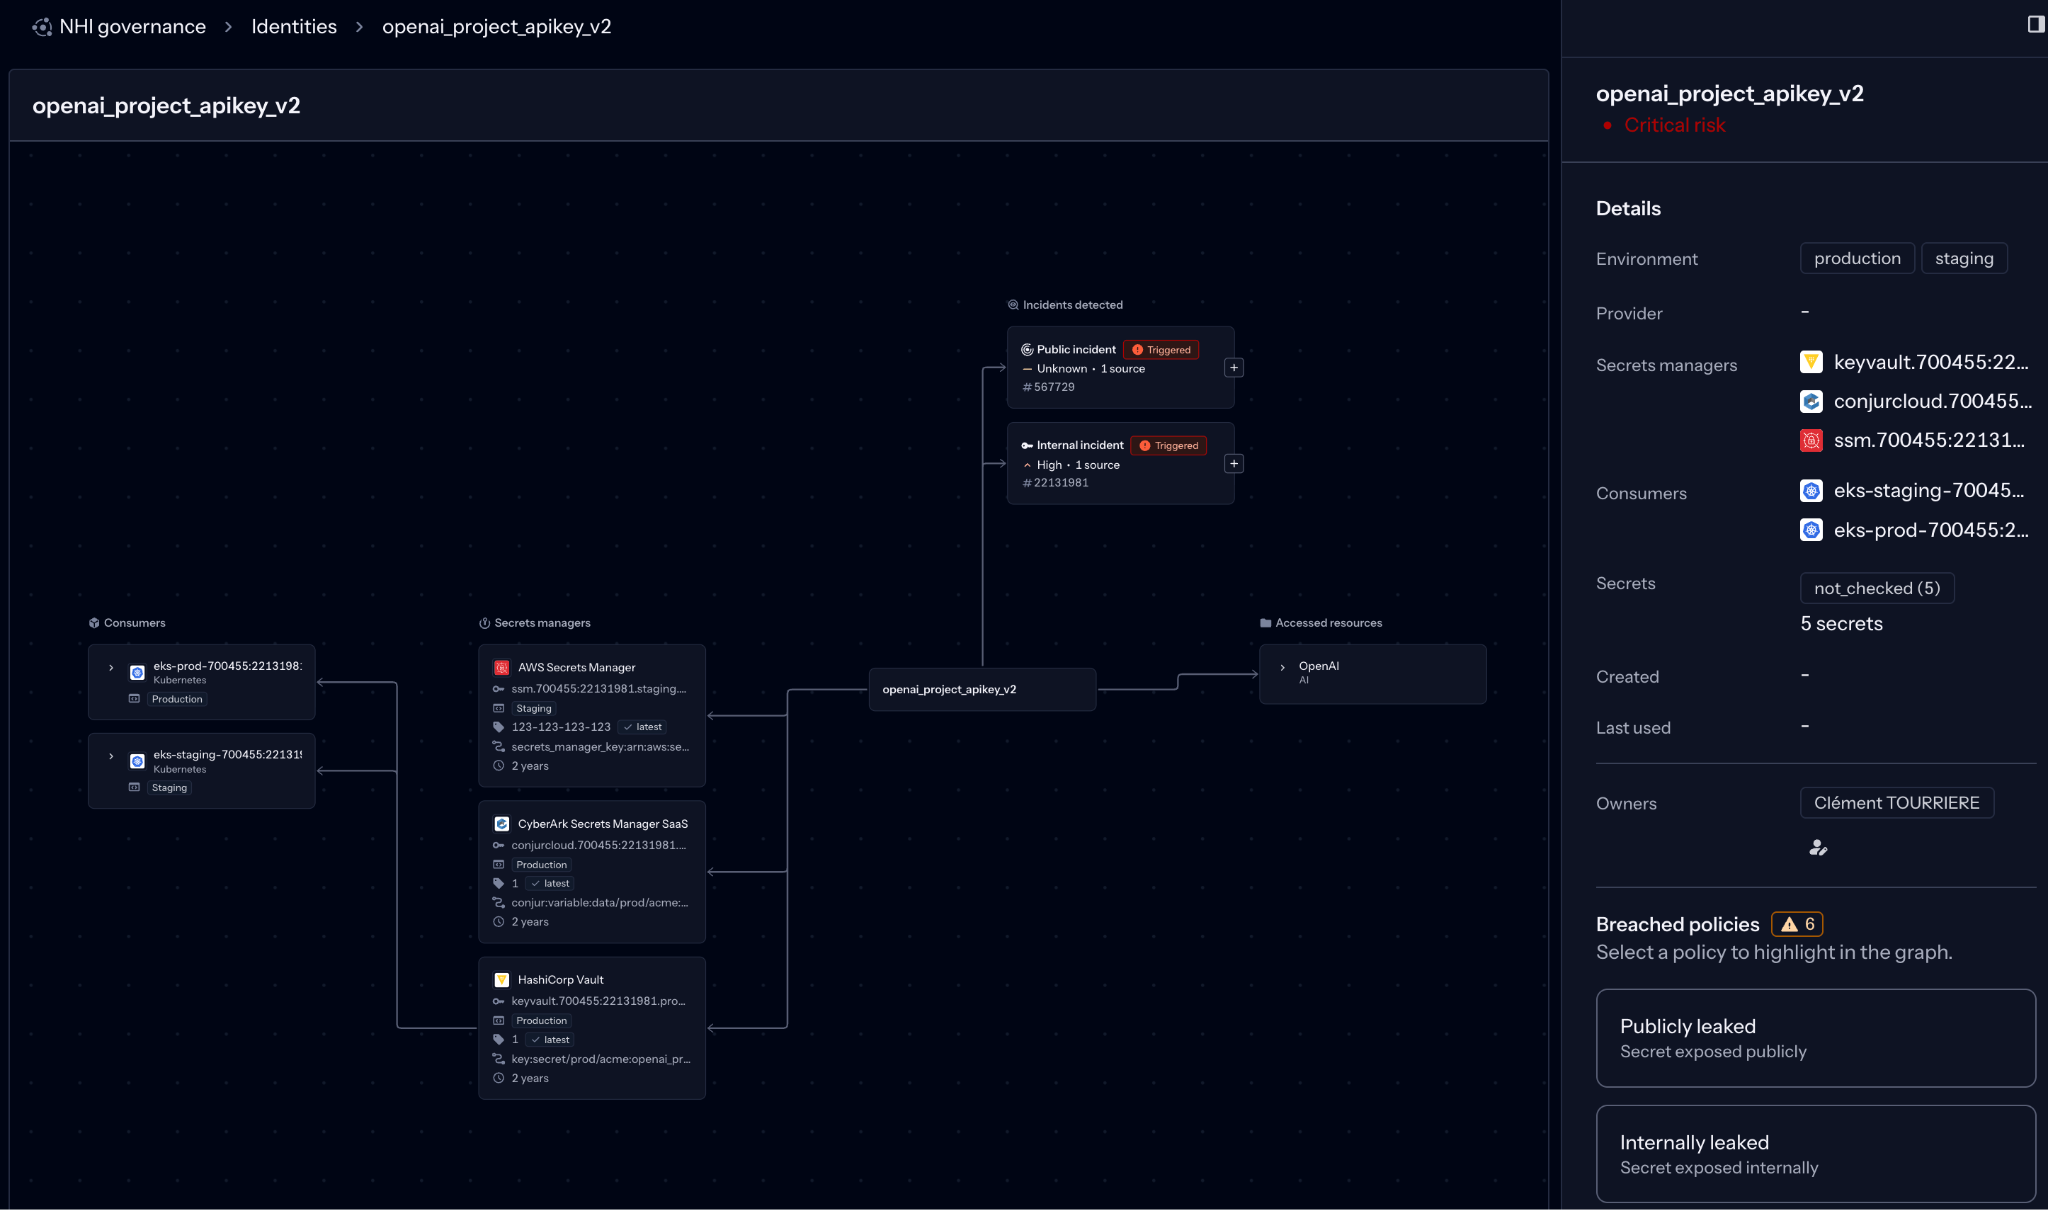Click the Public incident icon
Image resolution: width=2048 pixels, height=1210 pixels.
pos(1026,350)
